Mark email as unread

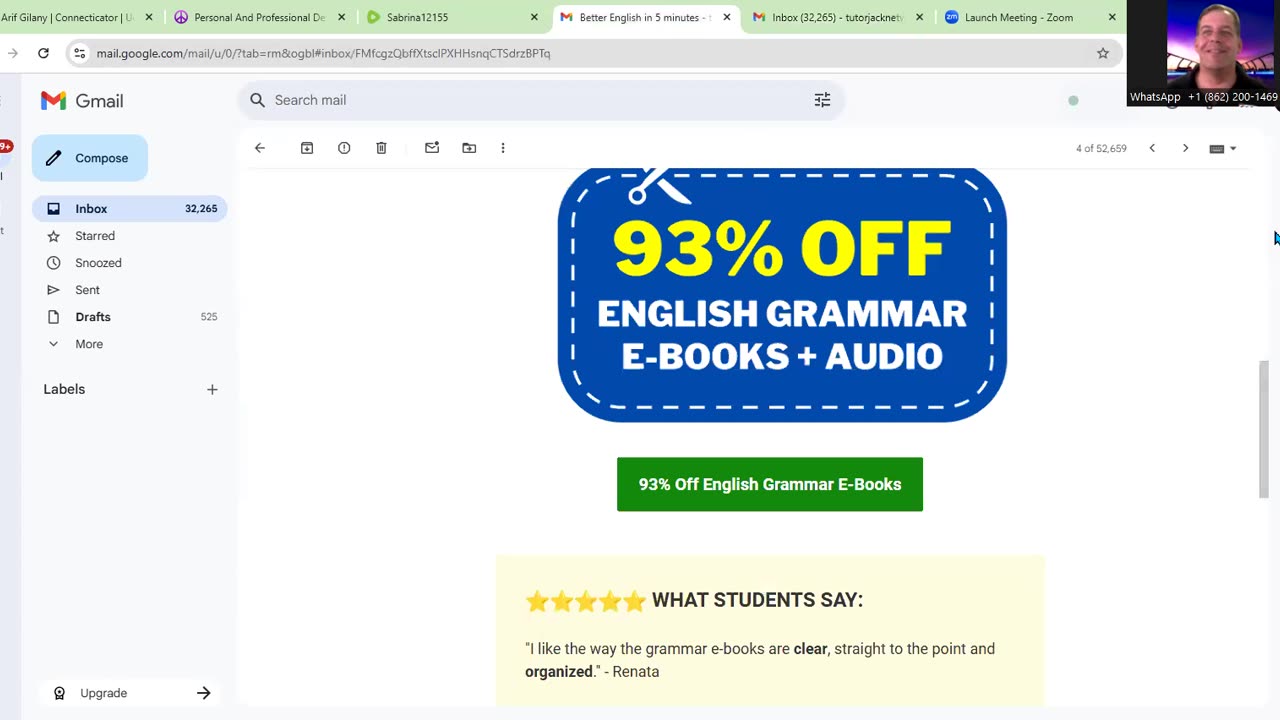pyautogui.click(x=432, y=148)
